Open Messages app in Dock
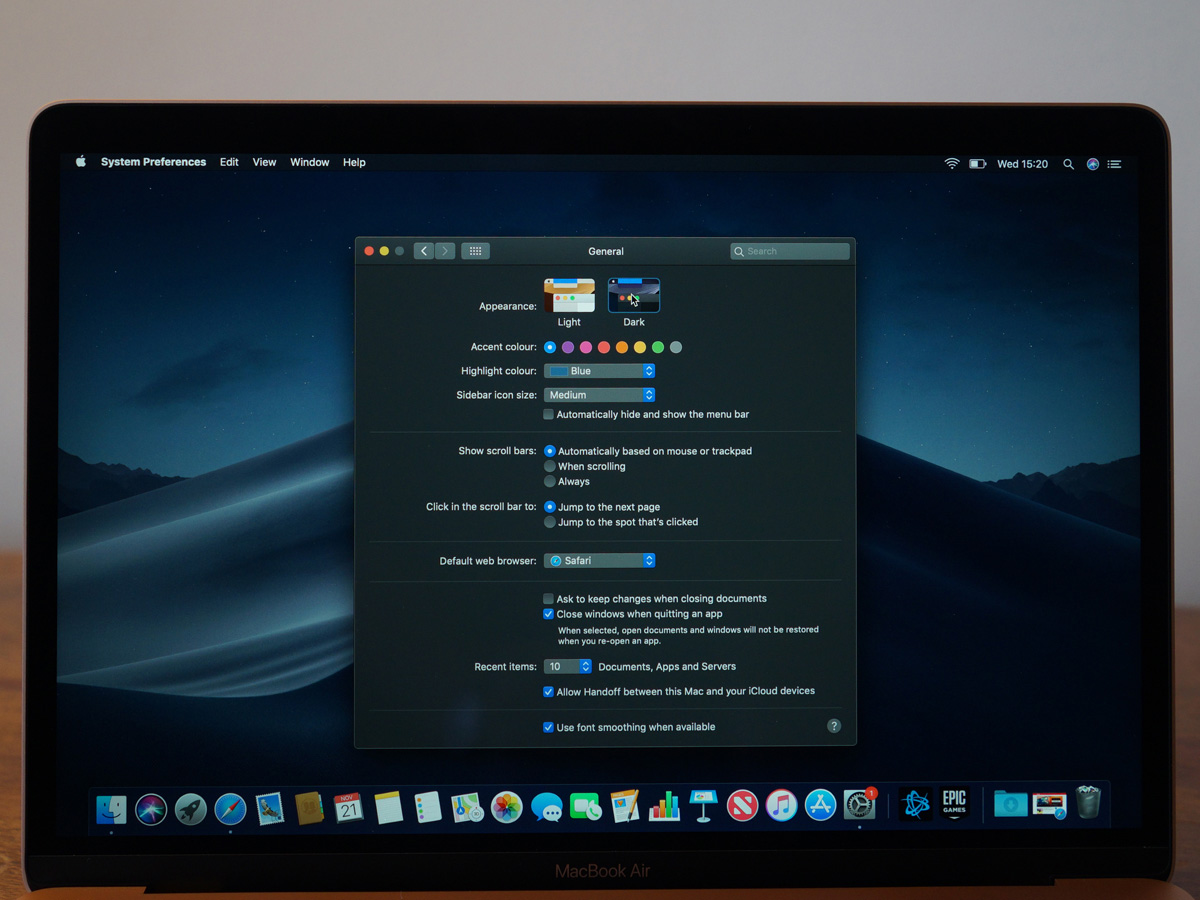Image resolution: width=1200 pixels, height=900 pixels. (546, 807)
